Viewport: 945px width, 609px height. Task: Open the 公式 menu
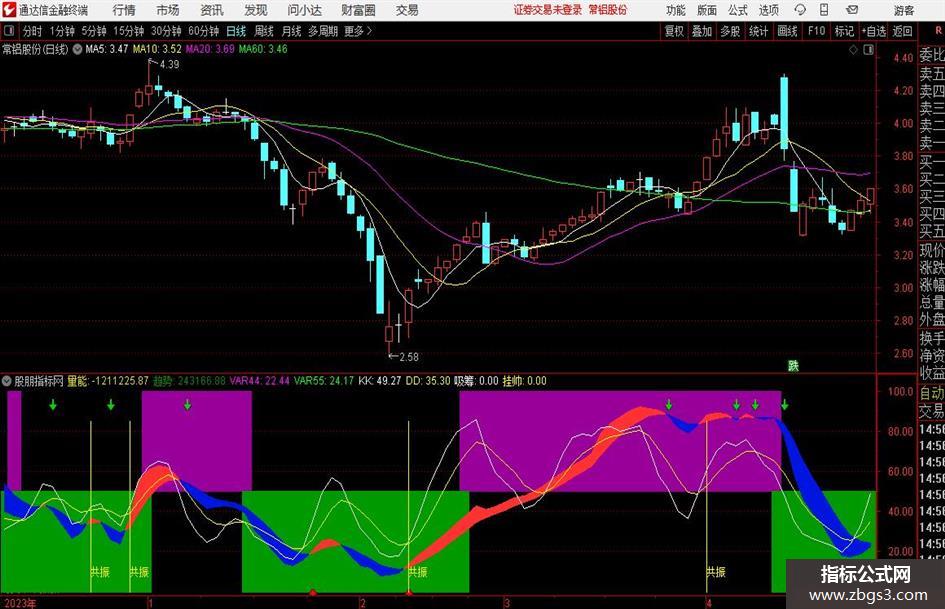pyautogui.click(x=738, y=10)
